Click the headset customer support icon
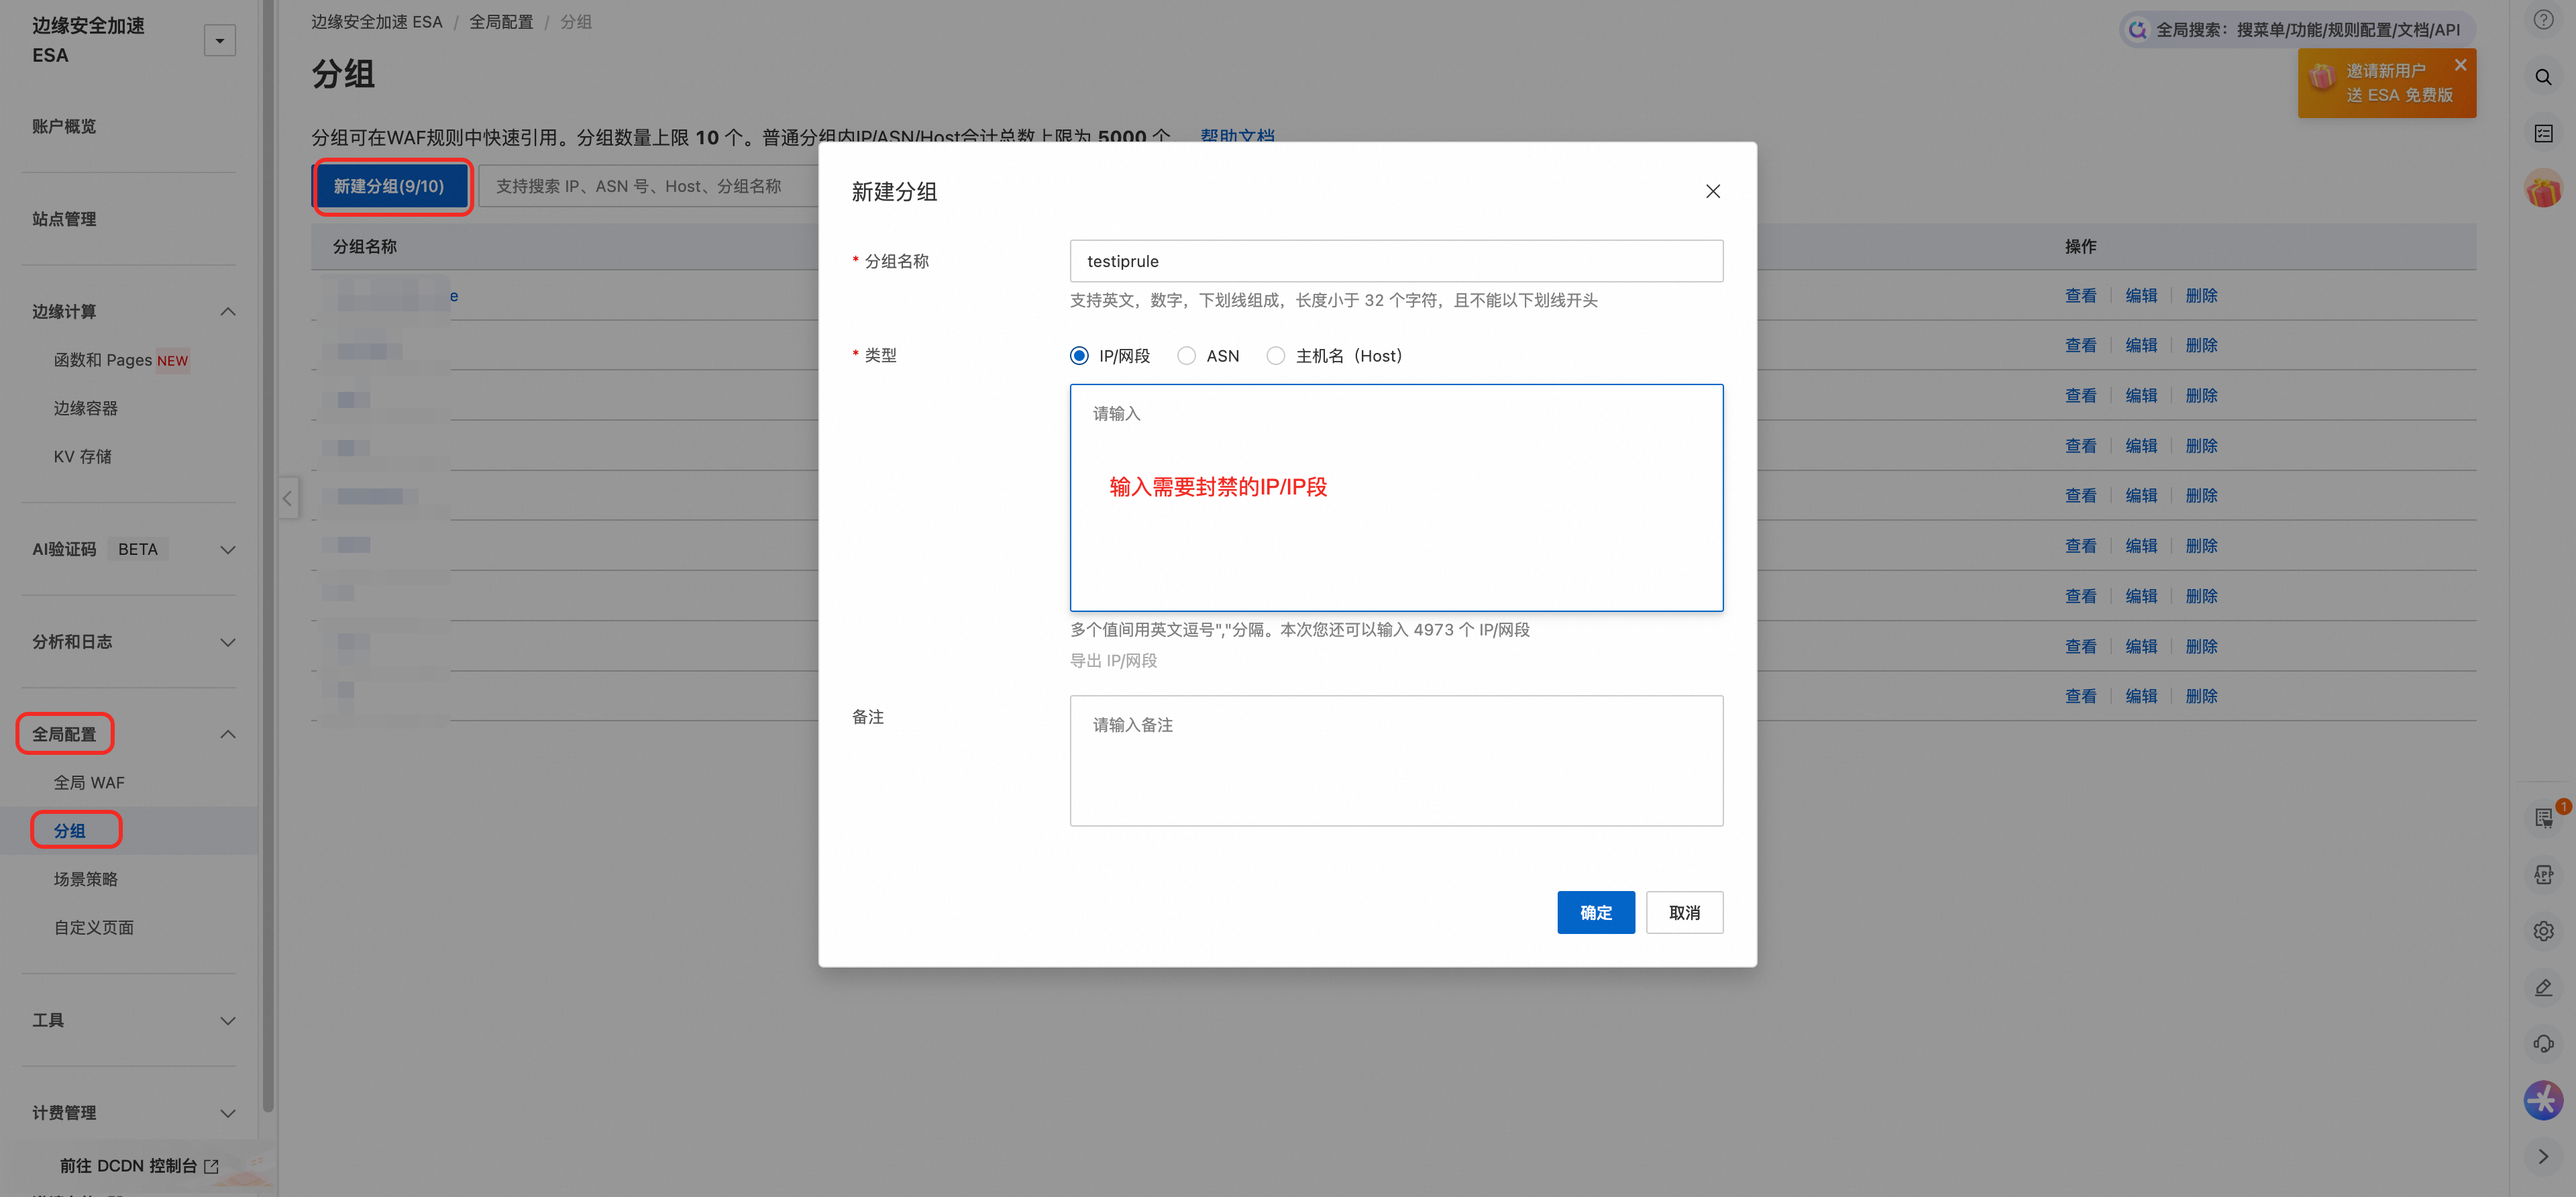Image resolution: width=2576 pixels, height=1197 pixels. point(2543,1044)
